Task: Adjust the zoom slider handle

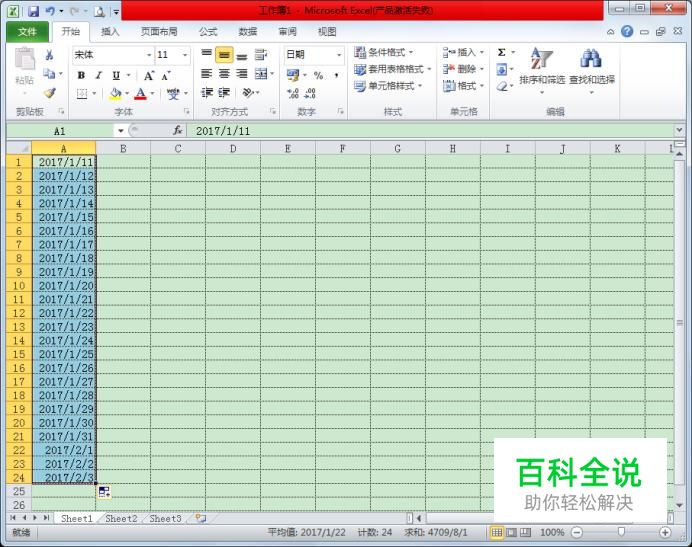Action: click(x=621, y=532)
